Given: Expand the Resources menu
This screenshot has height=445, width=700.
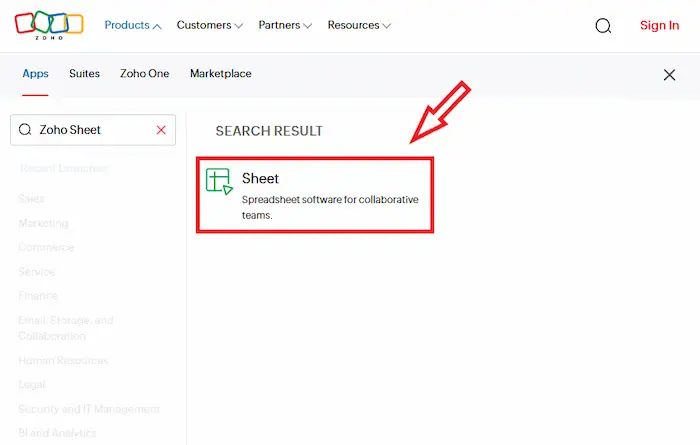Looking at the screenshot, I should point(359,25).
